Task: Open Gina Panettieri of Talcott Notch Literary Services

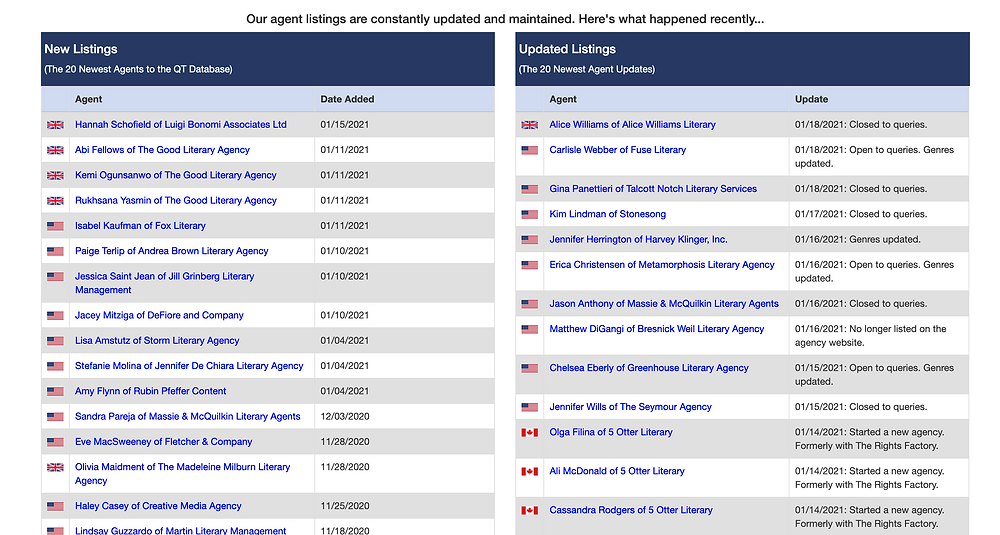Action: (x=653, y=189)
